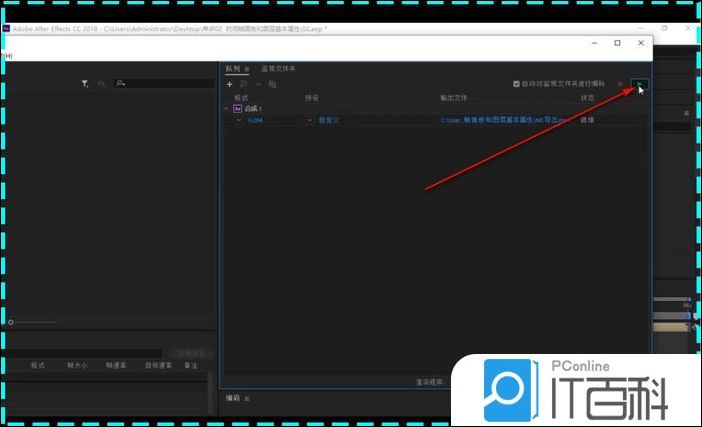Toggle the auto-encode watch folders checkbox

[x=516, y=84]
